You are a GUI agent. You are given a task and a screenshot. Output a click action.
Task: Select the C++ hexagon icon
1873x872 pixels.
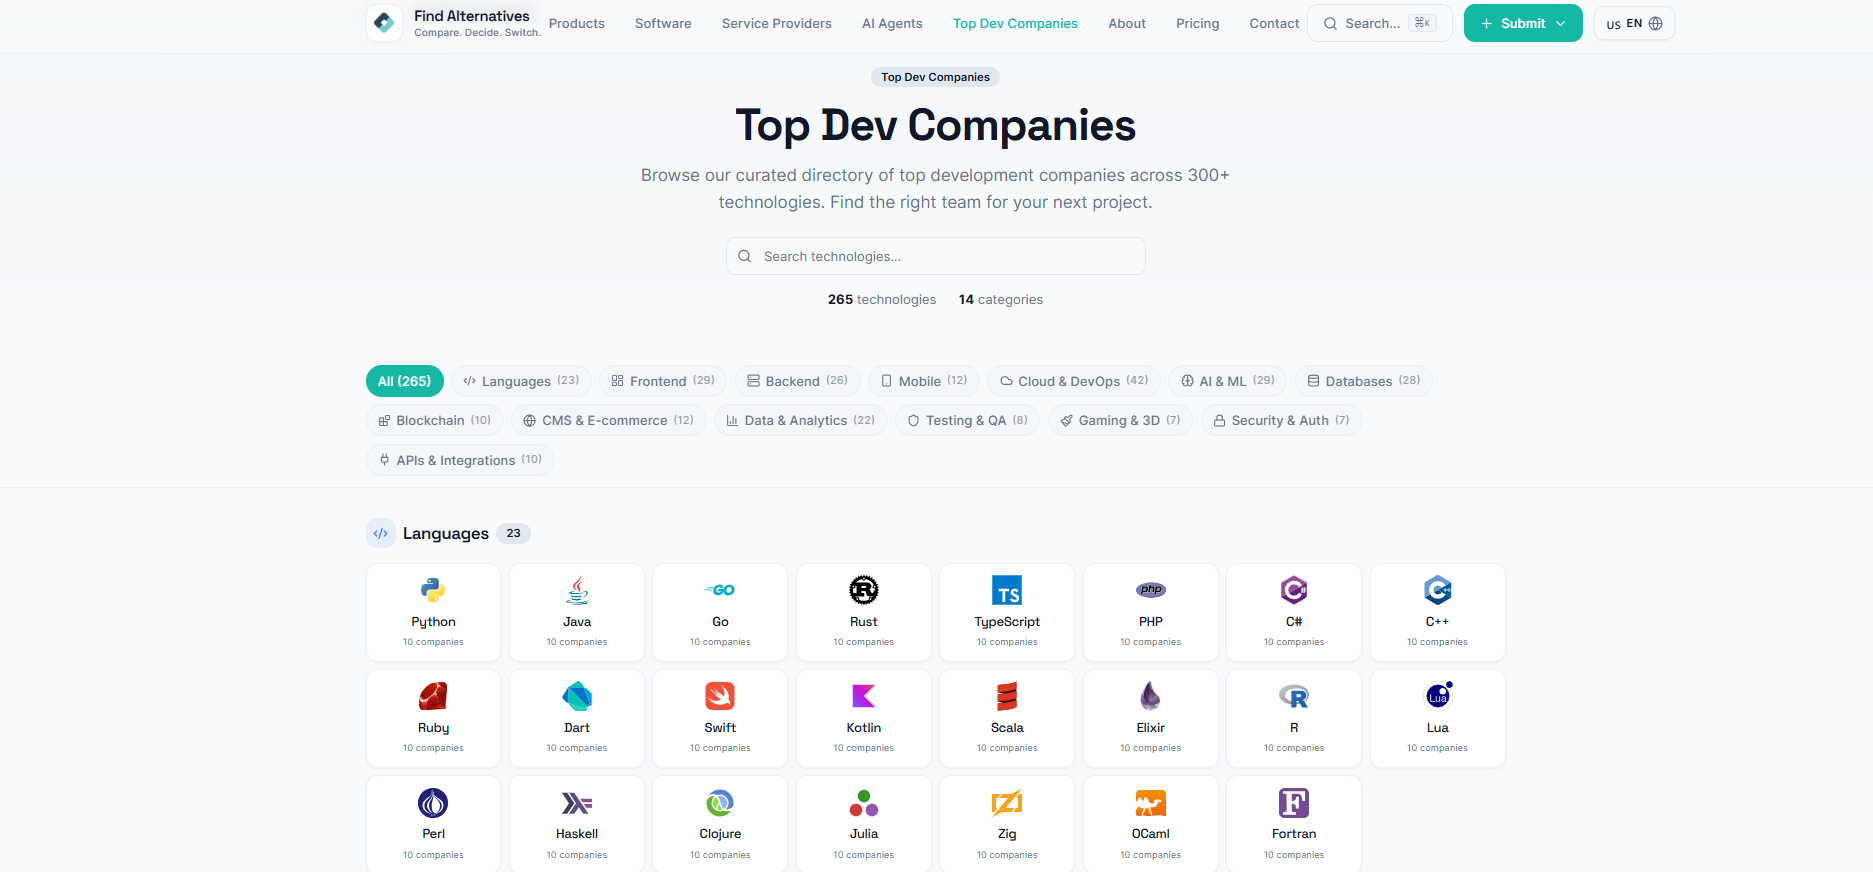click(1438, 590)
